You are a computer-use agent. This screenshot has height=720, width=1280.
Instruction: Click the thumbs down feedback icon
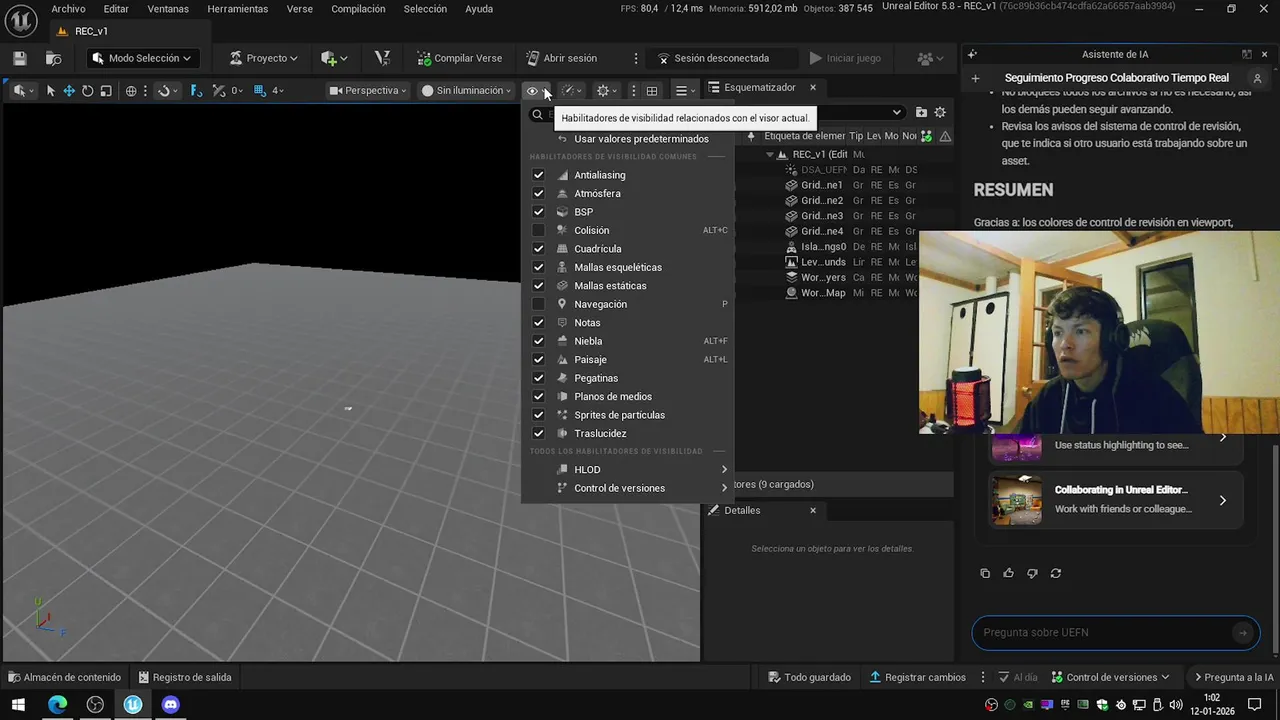tap(1032, 573)
